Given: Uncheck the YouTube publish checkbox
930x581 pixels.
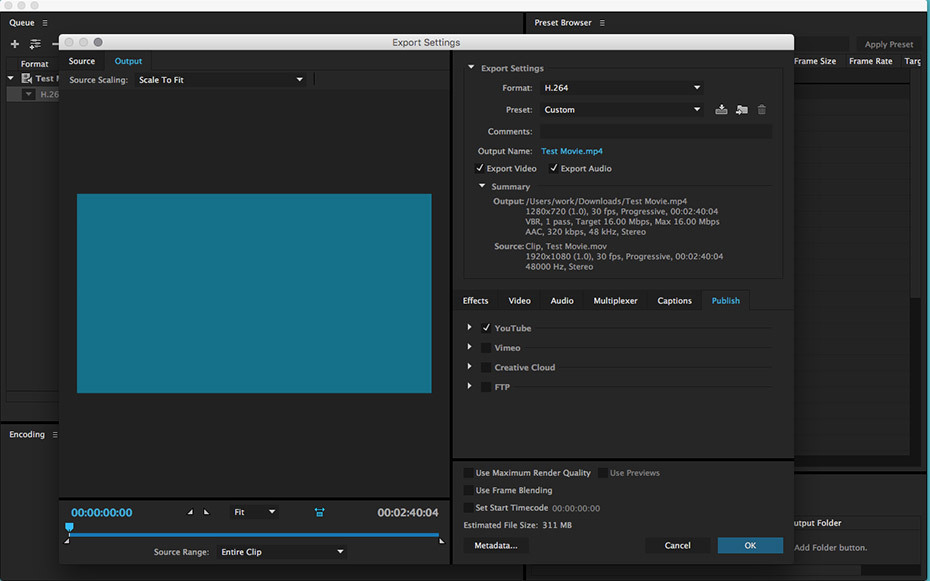Looking at the screenshot, I should tap(486, 328).
